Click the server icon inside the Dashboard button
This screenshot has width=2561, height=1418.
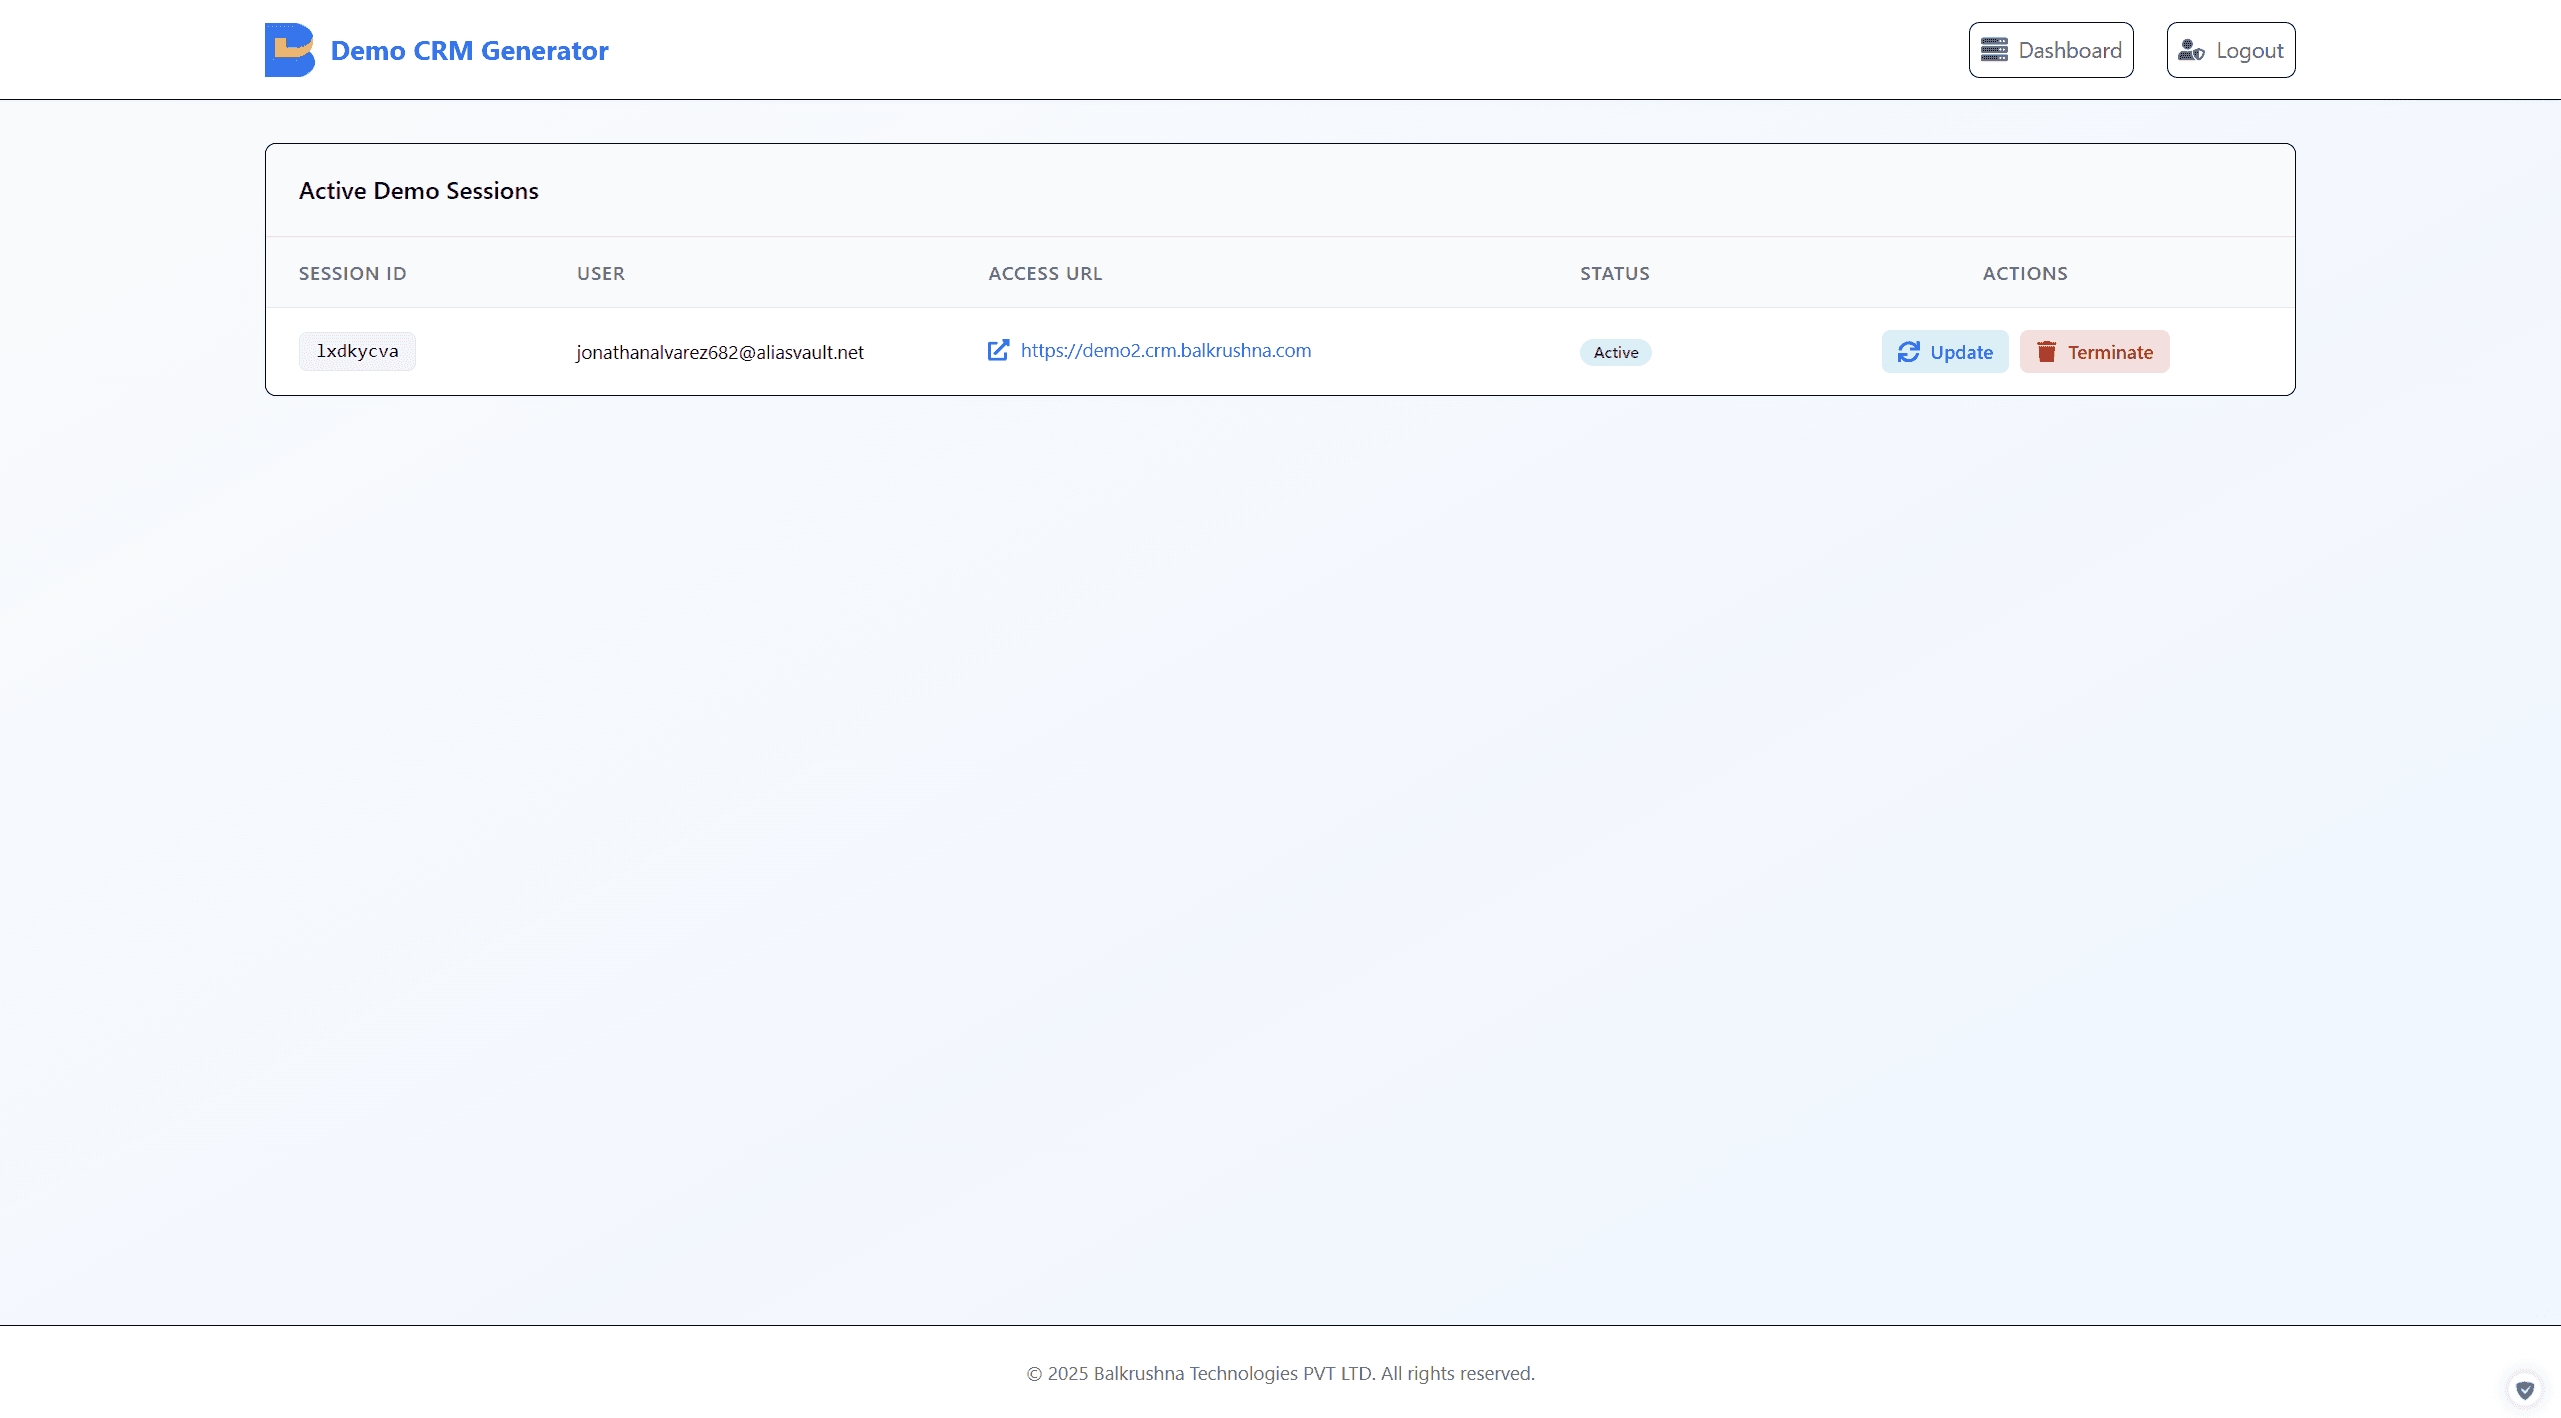click(1997, 49)
